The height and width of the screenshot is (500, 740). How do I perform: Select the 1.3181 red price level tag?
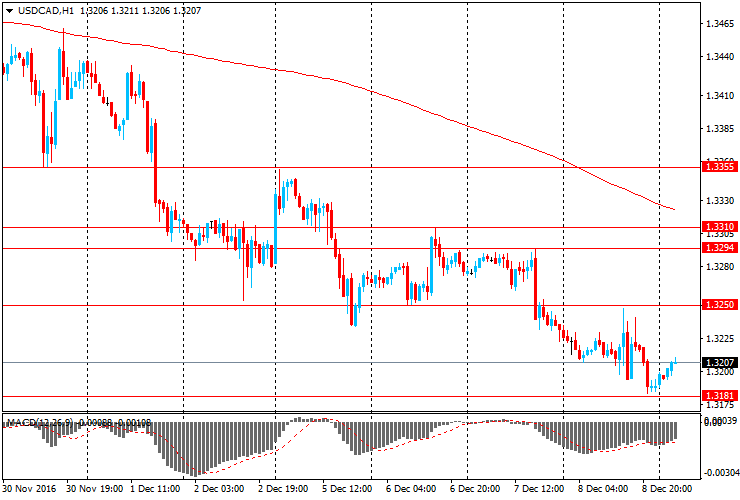point(720,396)
